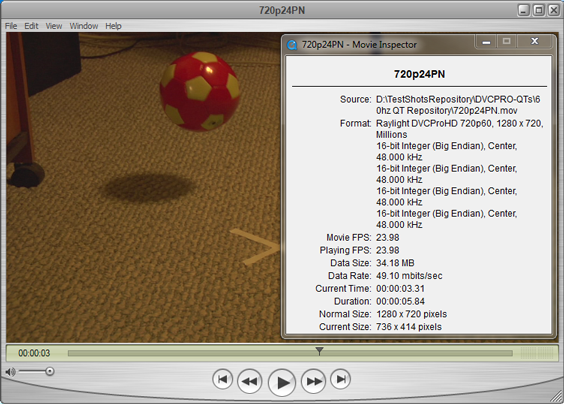Click the playhead marker on the timeline
564x404 pixels.
click(x=319, y=350)
